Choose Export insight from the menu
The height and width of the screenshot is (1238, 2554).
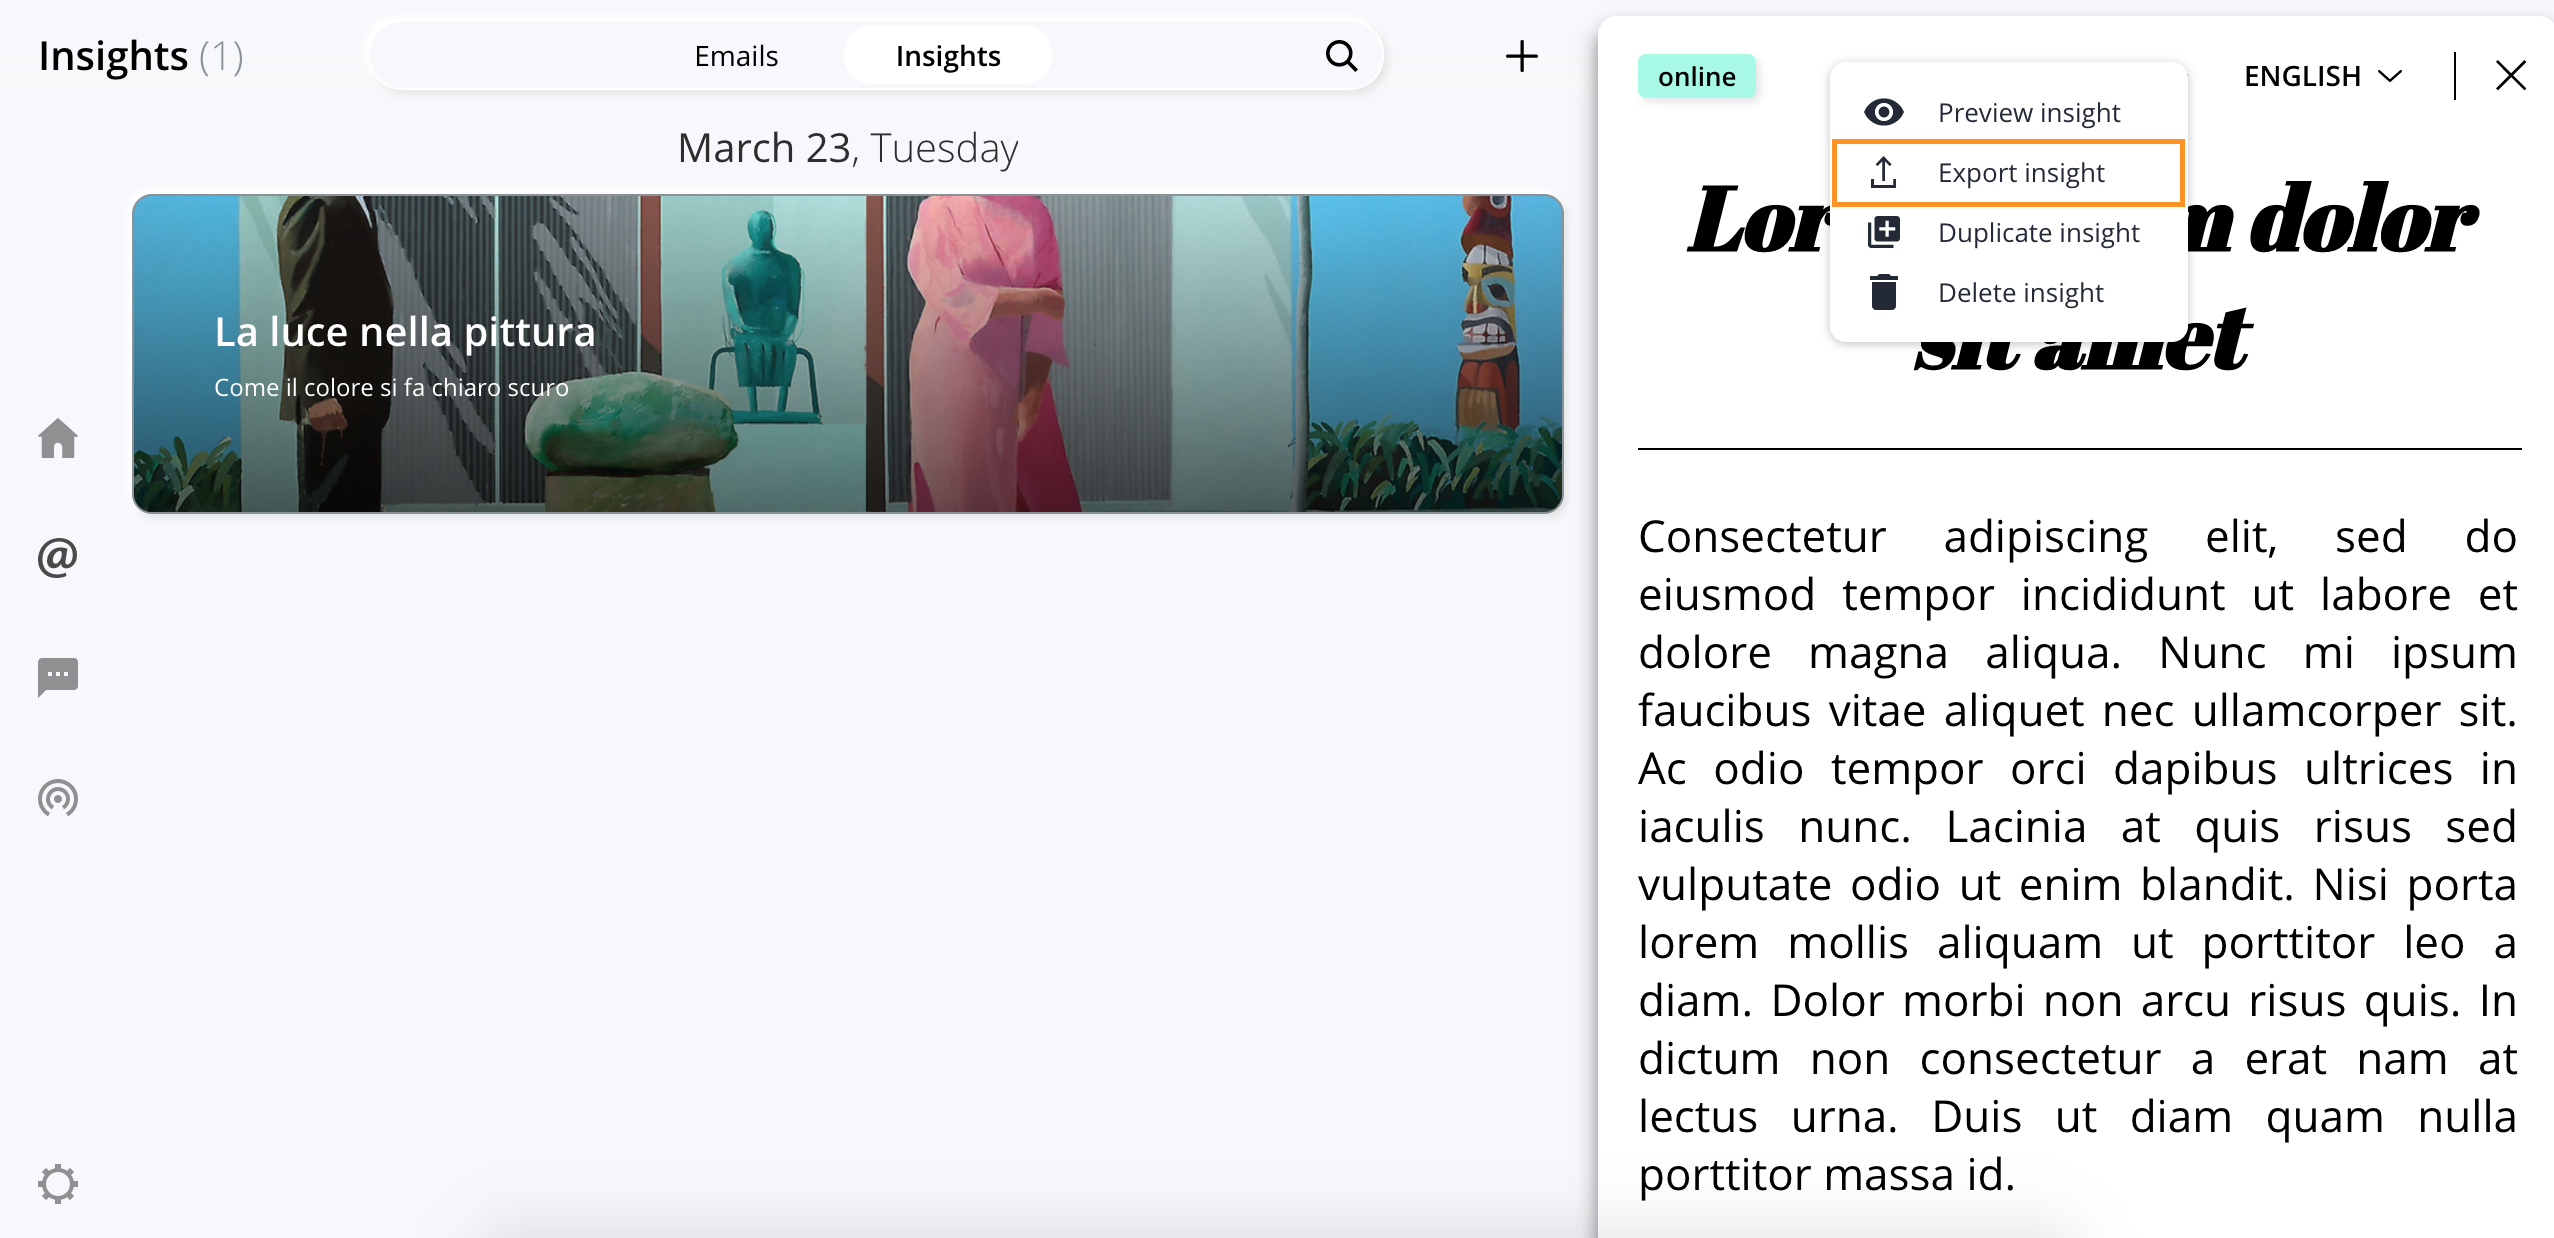tap(2009, 173)
